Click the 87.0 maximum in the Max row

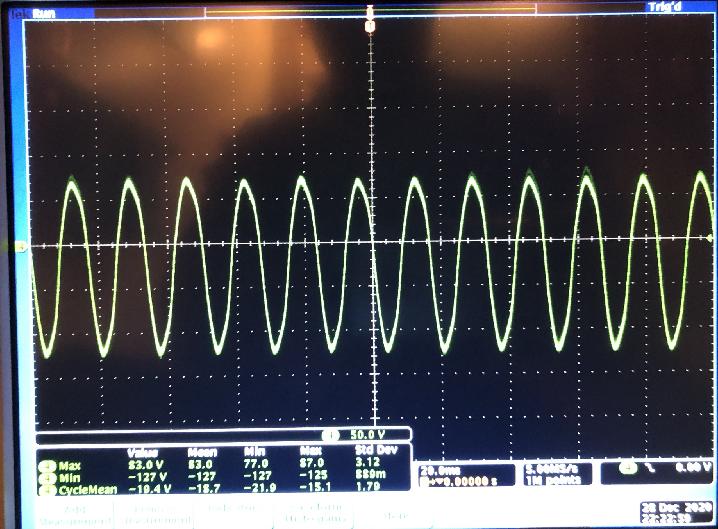tap(311, 464)
